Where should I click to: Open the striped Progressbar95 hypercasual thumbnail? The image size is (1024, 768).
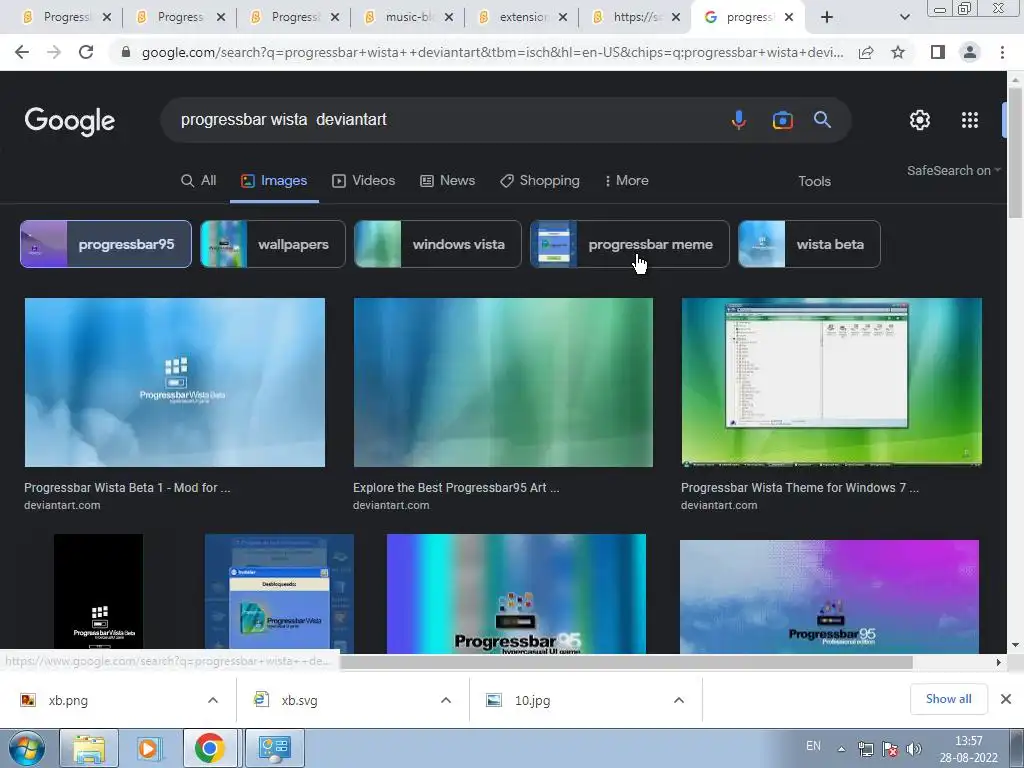(516, 593)
